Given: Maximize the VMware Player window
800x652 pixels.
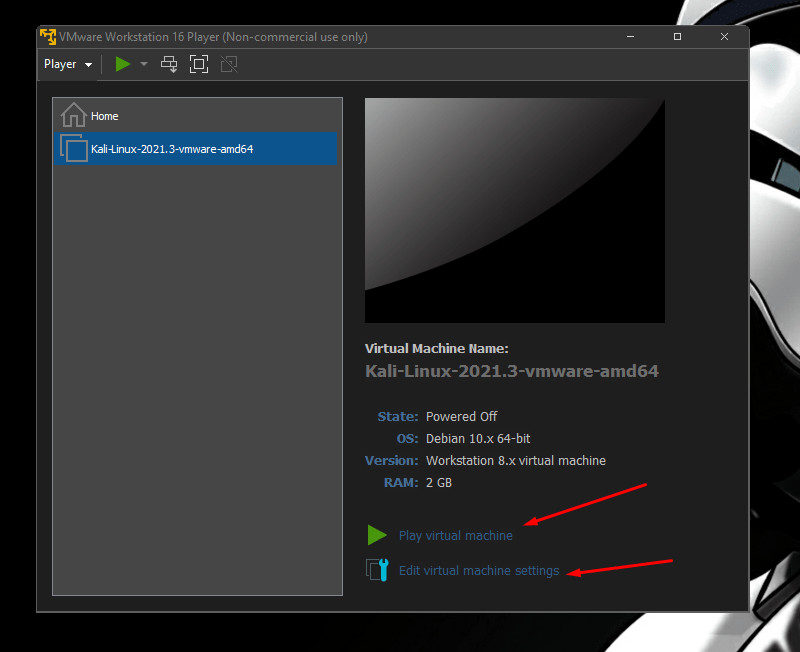Looking at the screenshot, I should point(677,37).
